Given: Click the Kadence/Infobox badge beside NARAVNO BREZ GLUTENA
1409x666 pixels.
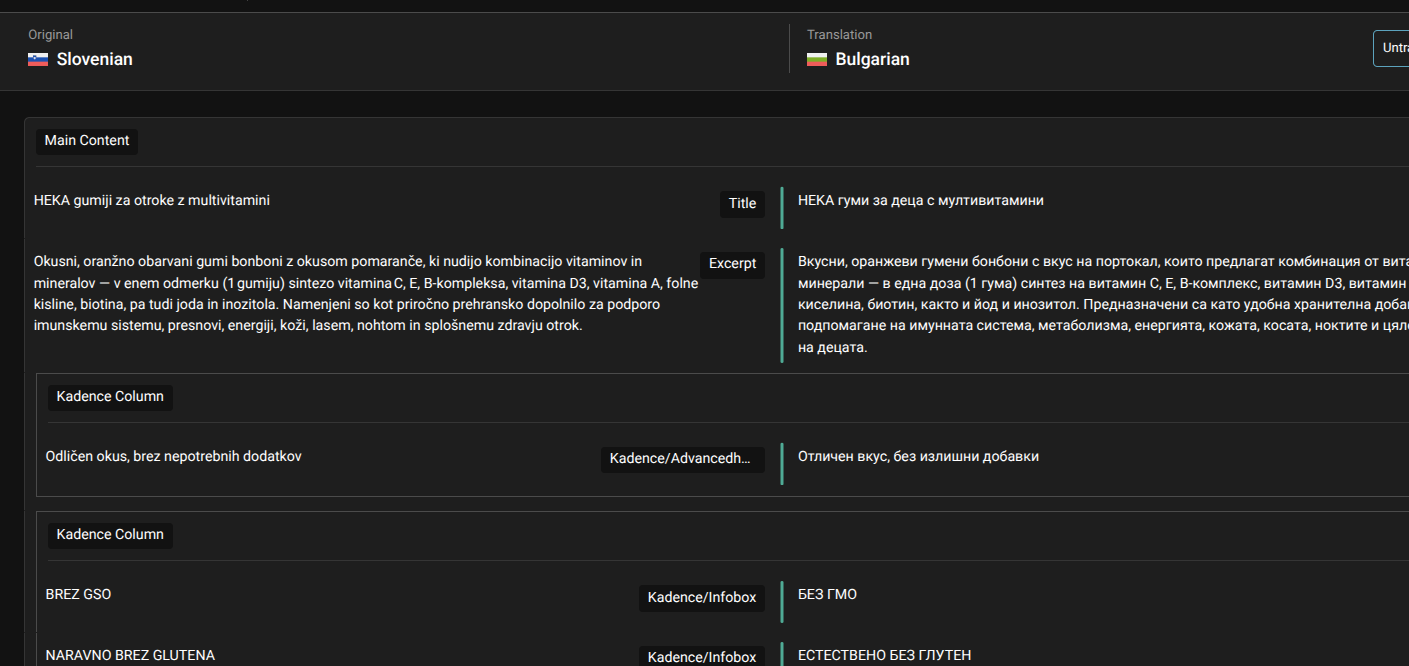Looking at the screenshot, I should (701, 657).
